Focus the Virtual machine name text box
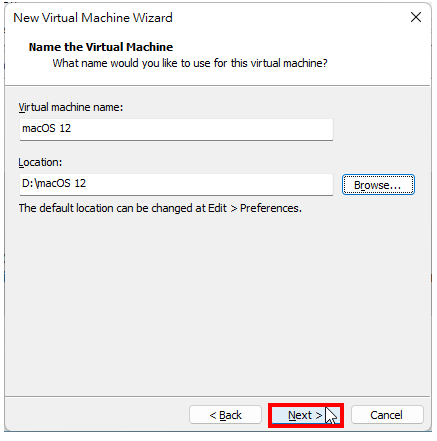Viewport: 437px width, 441px height. pyautogui.click(x=176, y=129)
